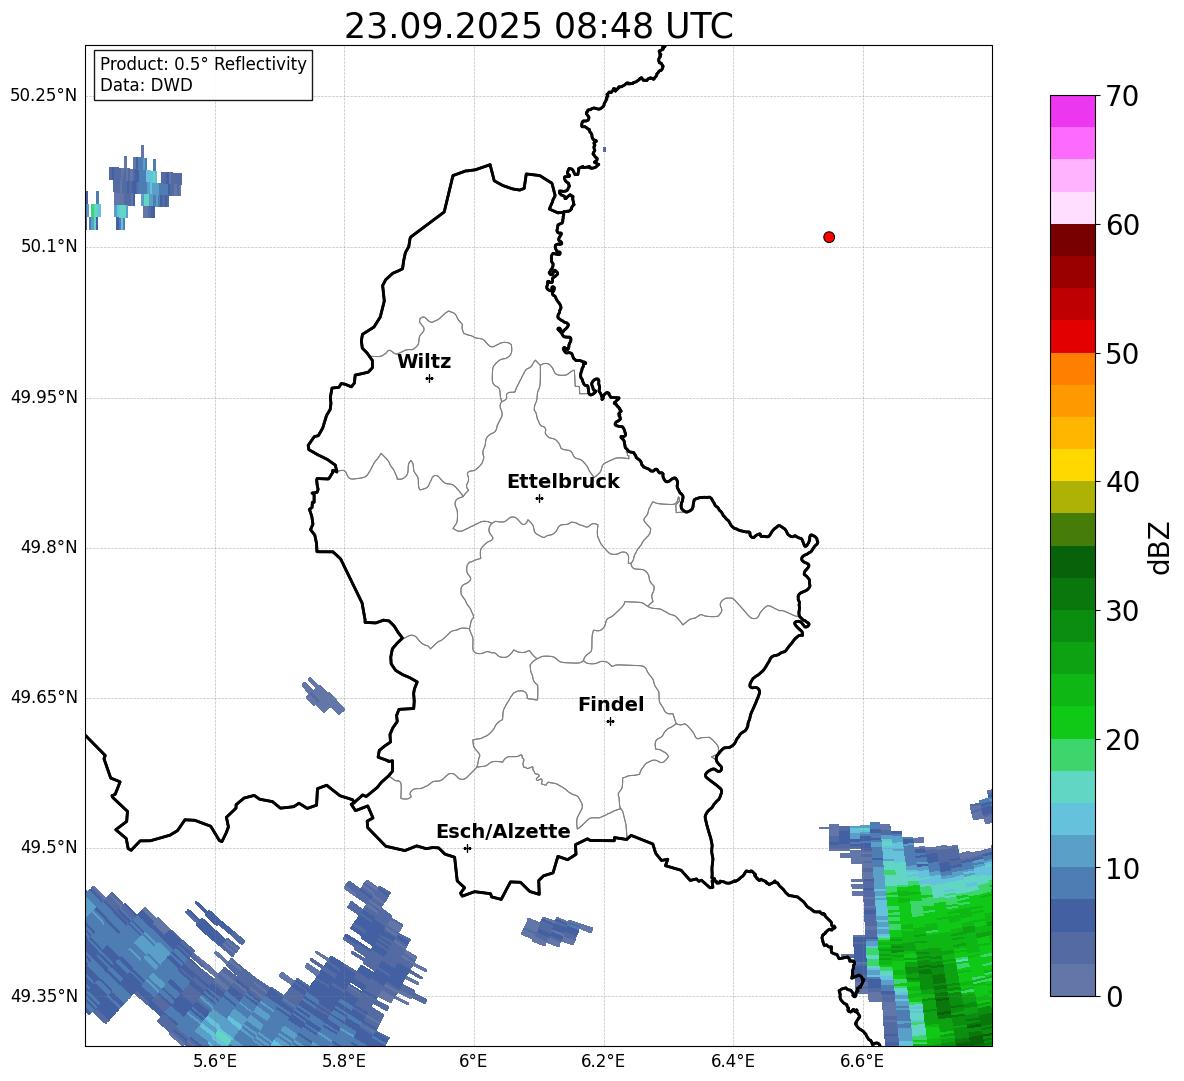Click the Wiltz location cross marker
This screenshot has height=1081, width=1184.
(429, 378)
